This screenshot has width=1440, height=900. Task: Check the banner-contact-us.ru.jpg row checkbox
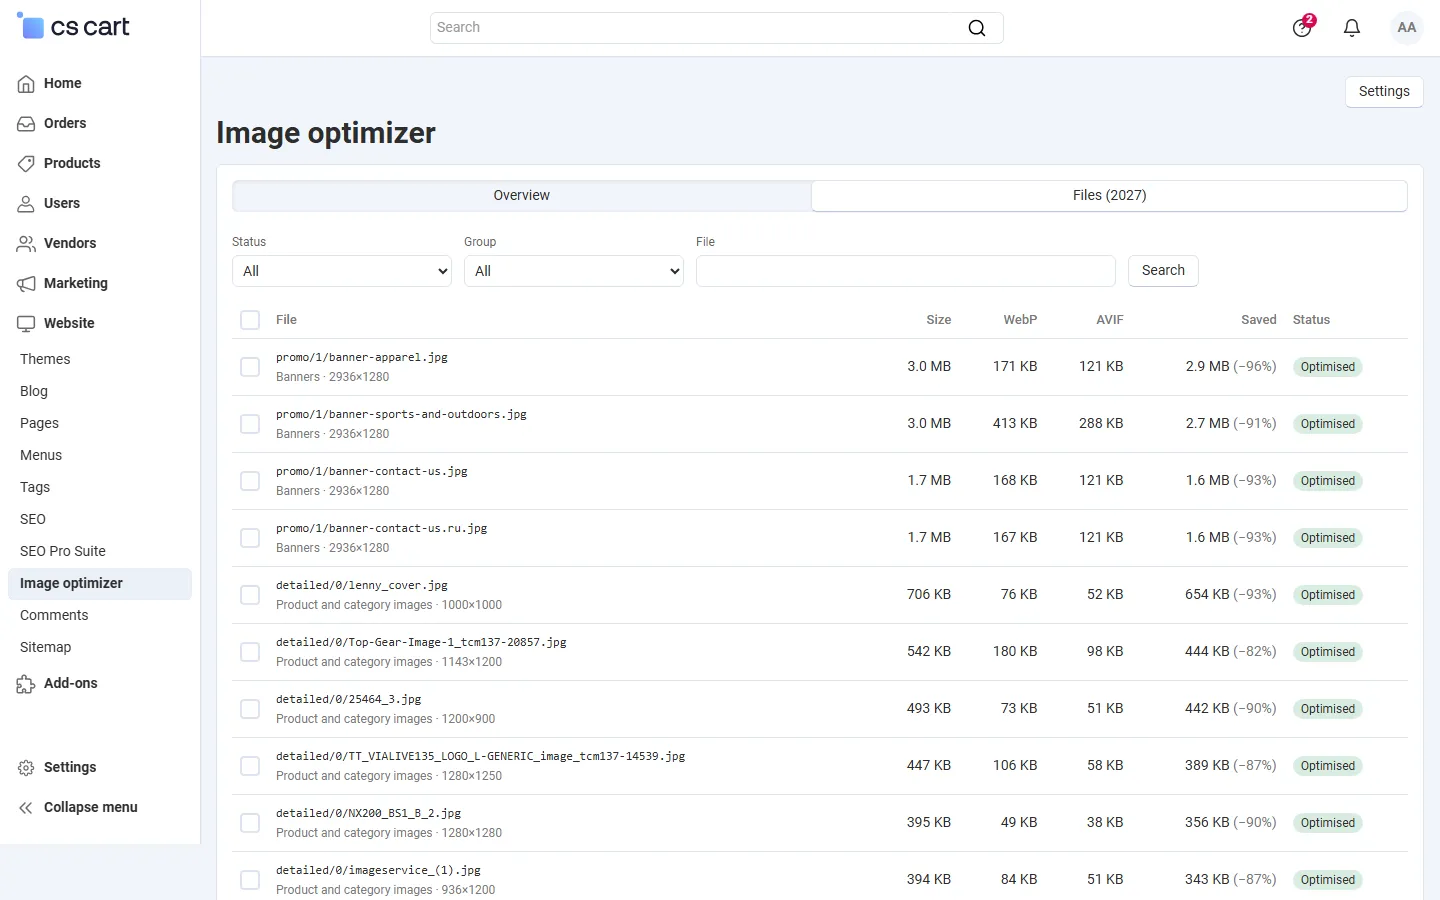point(250,538)
